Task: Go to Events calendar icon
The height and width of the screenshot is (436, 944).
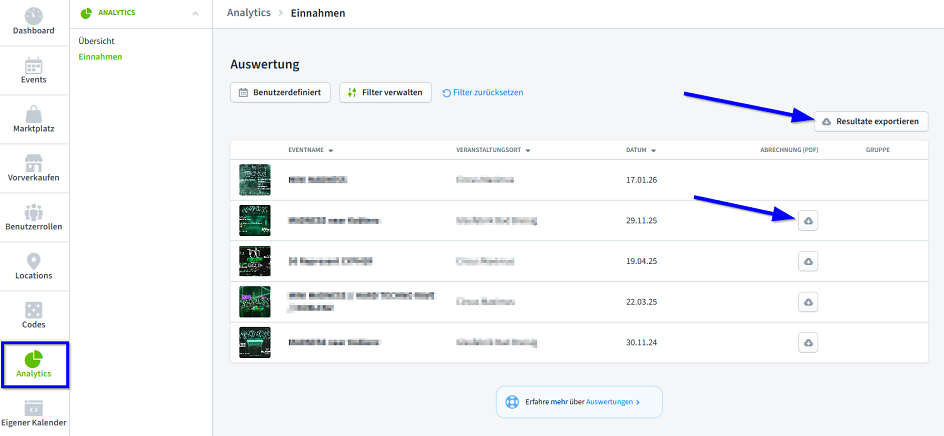Action: tap(34, 65)
